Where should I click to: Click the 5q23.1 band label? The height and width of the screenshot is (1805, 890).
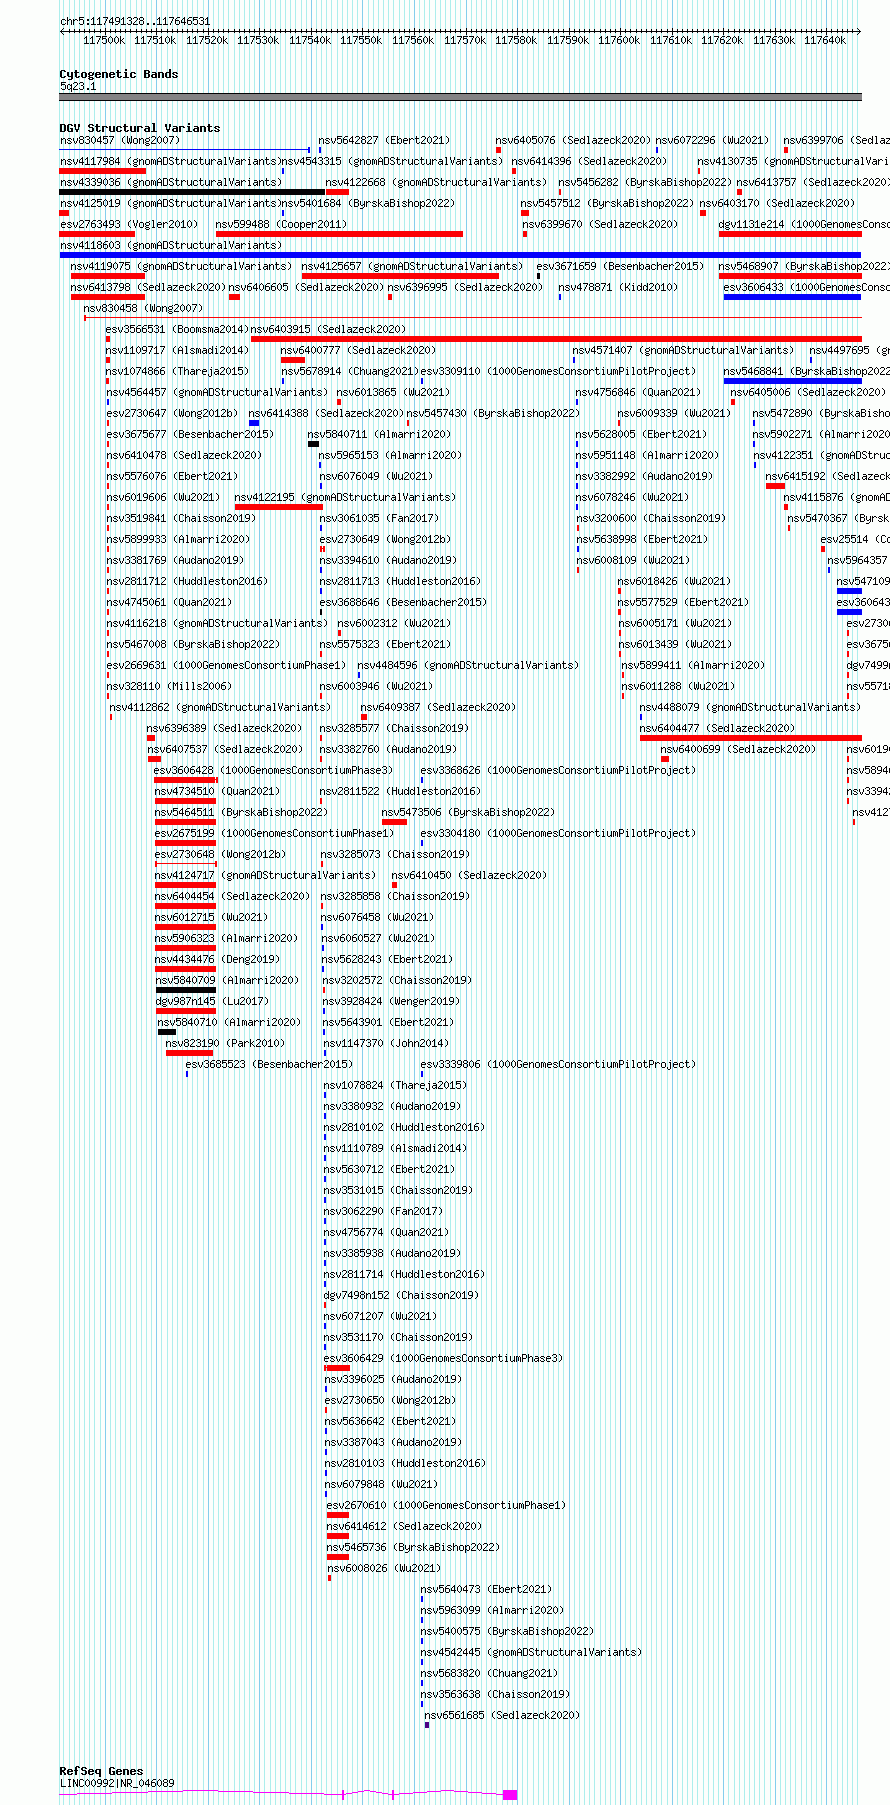click(x=78, y=87)
